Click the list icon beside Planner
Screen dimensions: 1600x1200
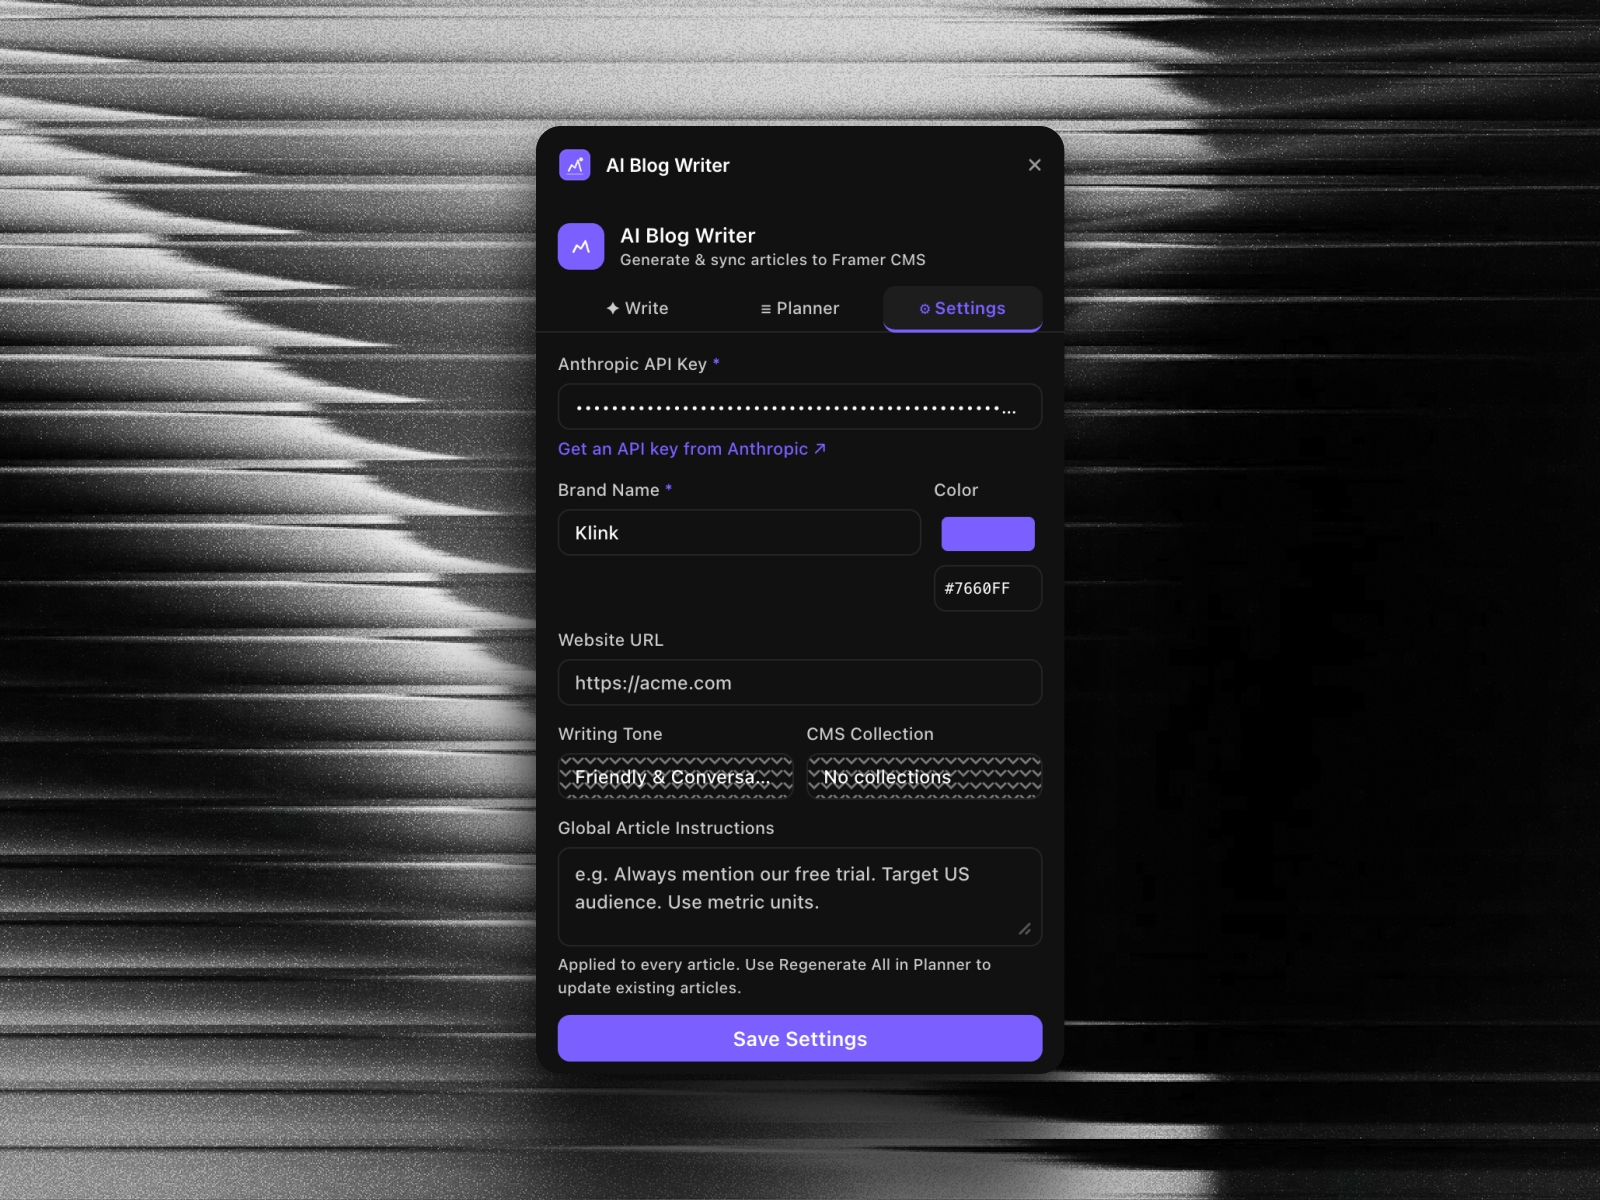pyautogui.click(x=765, y=309)
